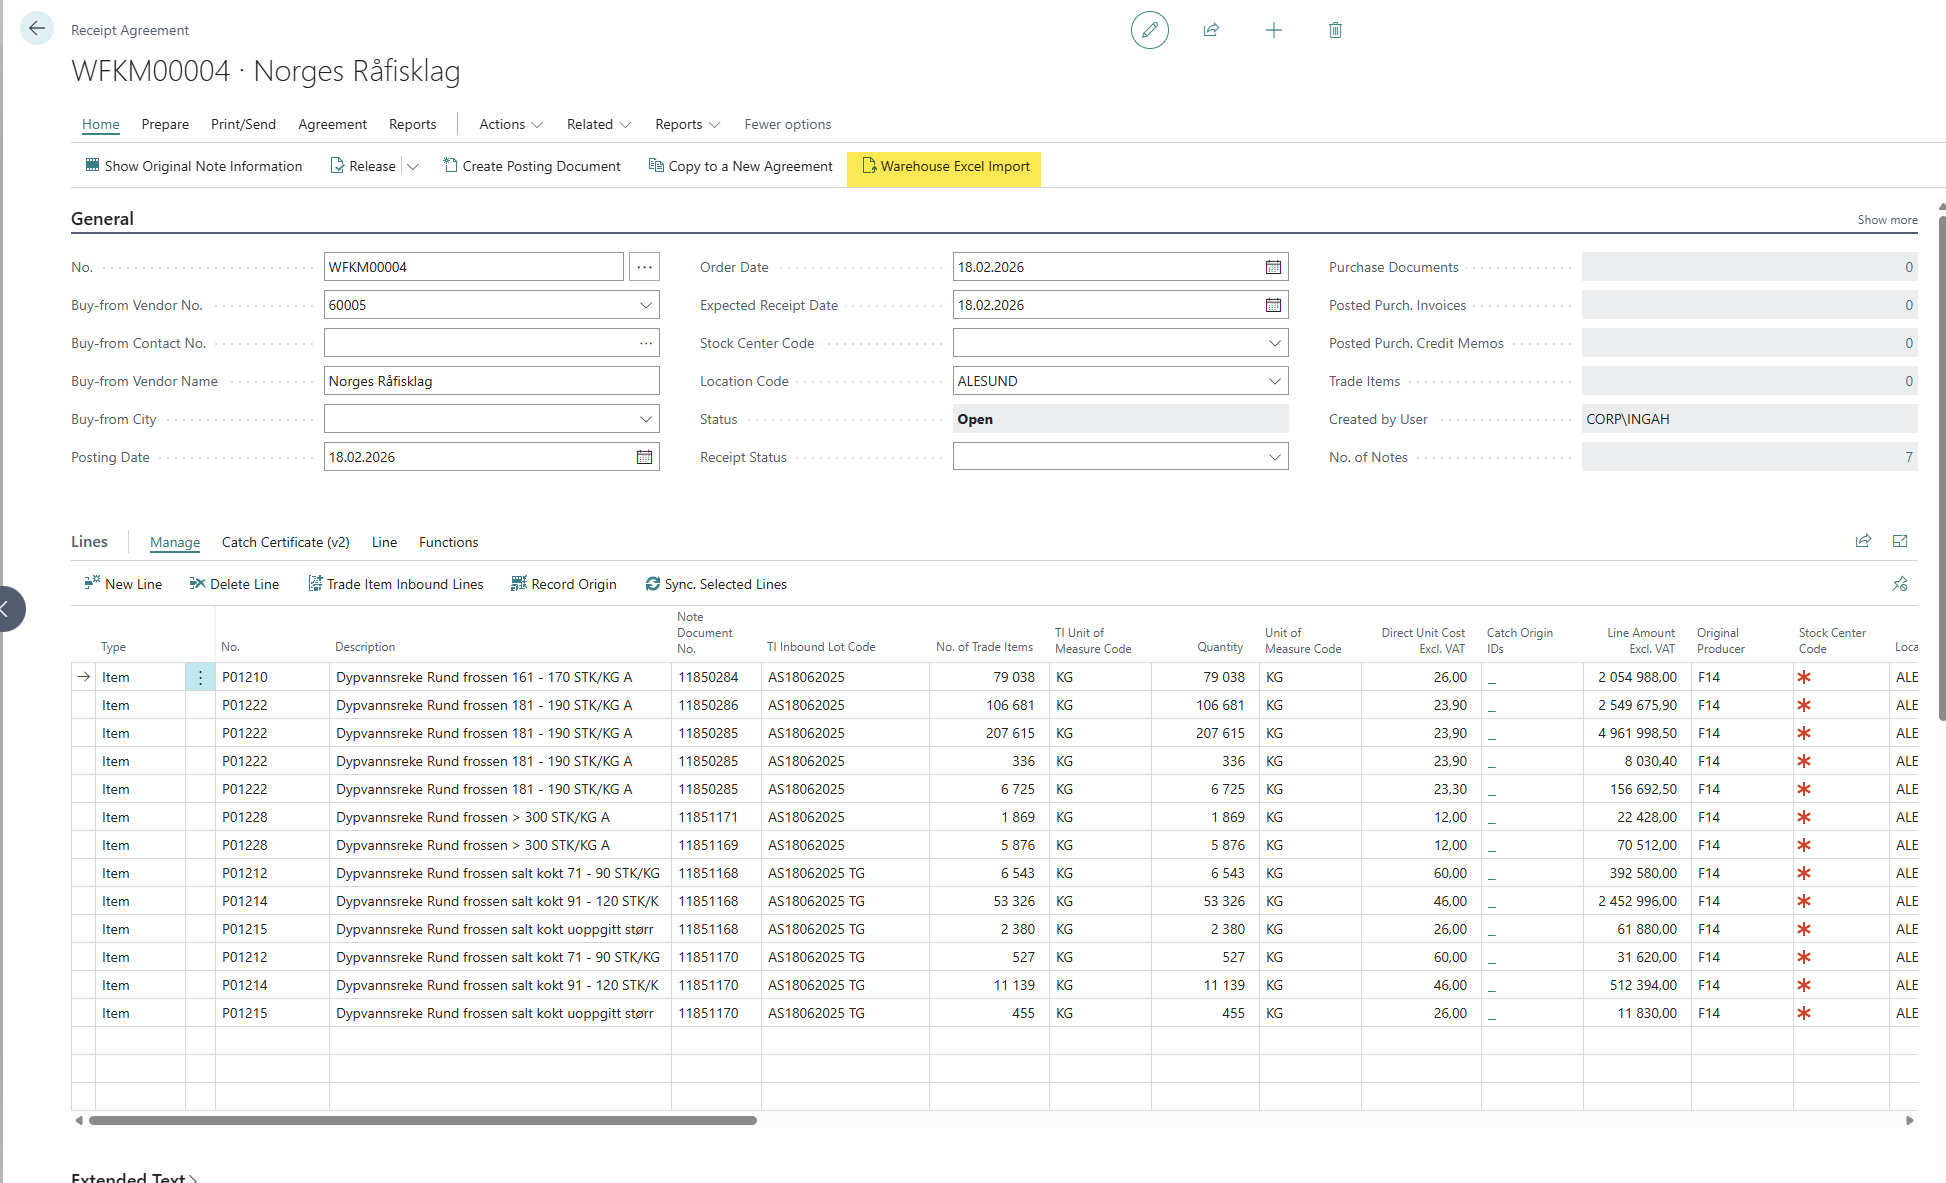
Task: Open the Receipt Status dropdown
Action: coord(1274,457)
